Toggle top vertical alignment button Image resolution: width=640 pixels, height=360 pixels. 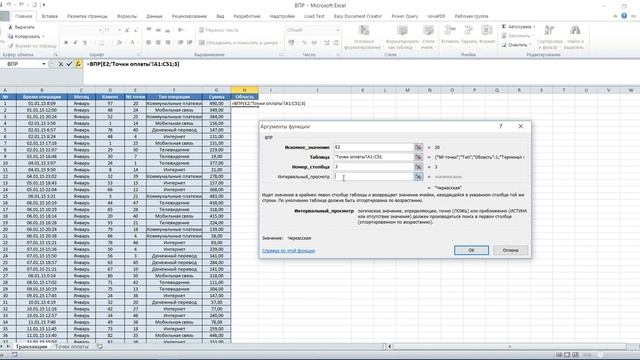[x=149, y=30]
